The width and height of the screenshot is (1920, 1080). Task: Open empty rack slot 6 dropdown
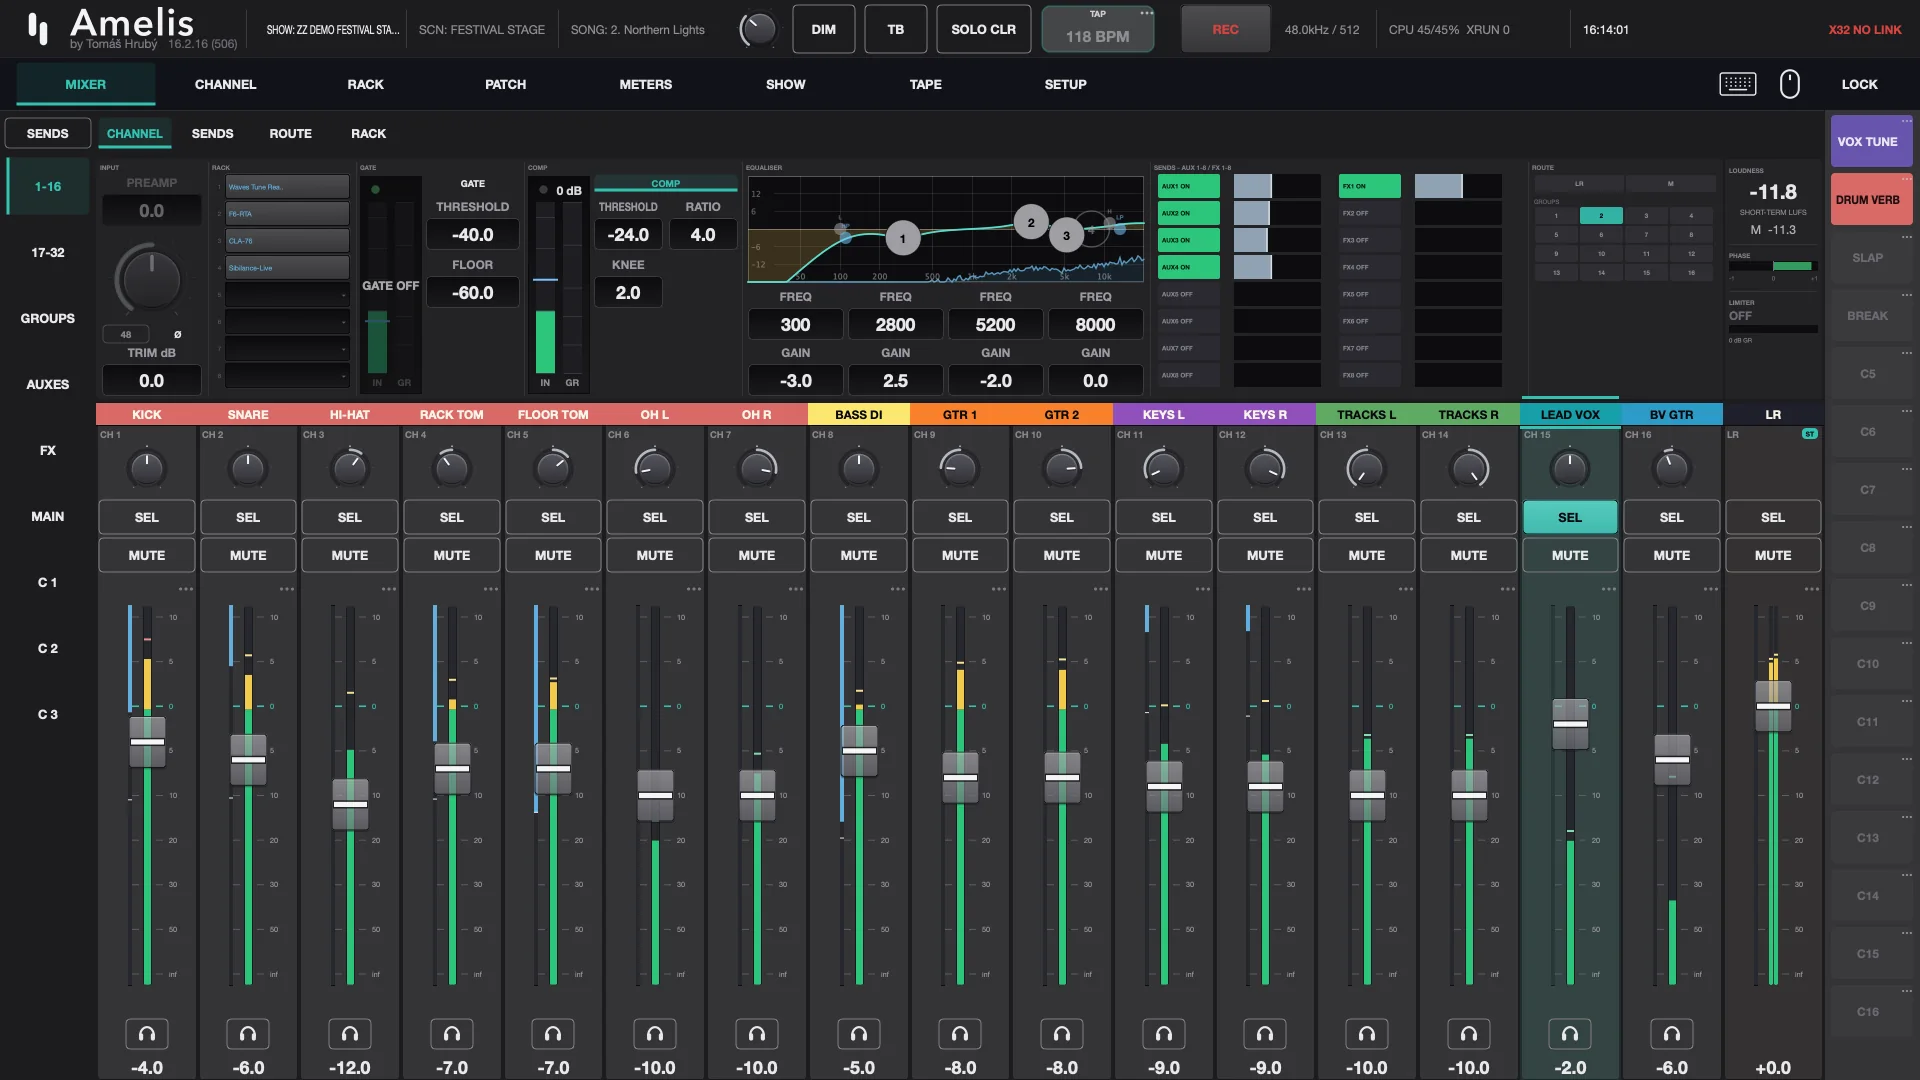287,322
